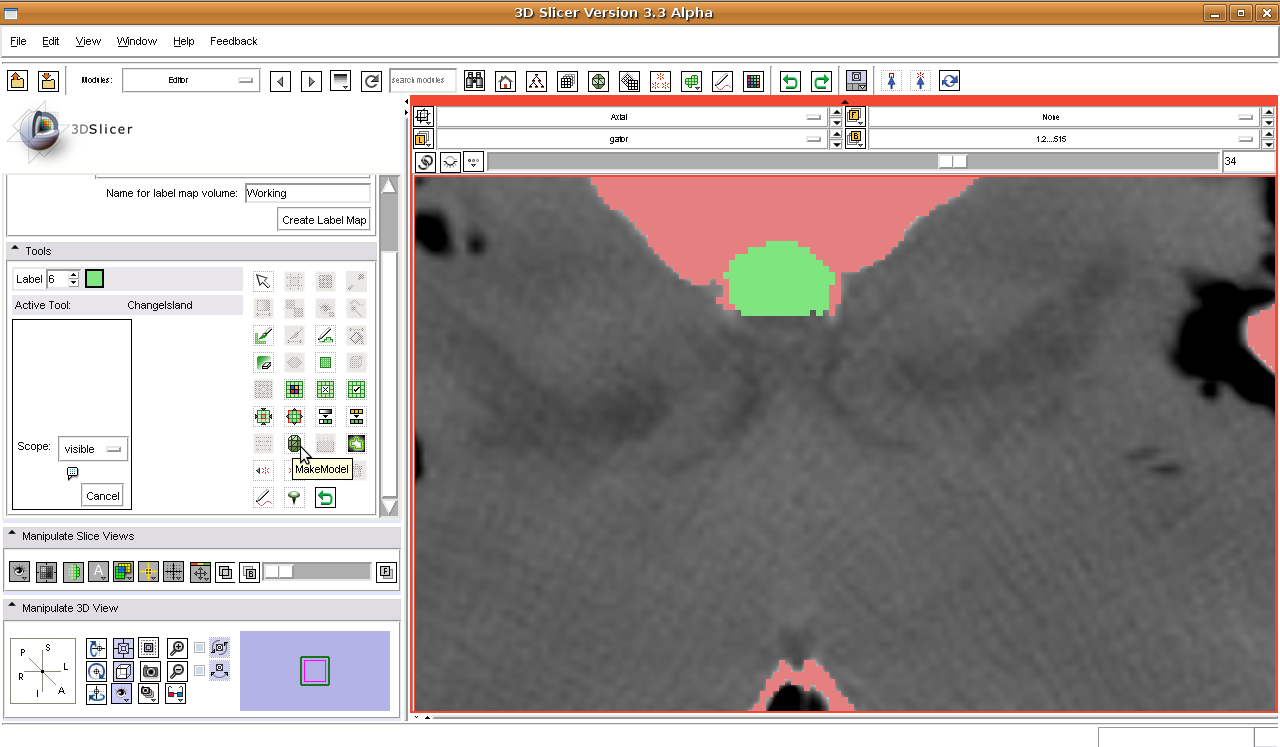Viewport: 1280px width, 747px height.
Task: Toggle stereo red-blue glasses option
Action: click(176, 693)
